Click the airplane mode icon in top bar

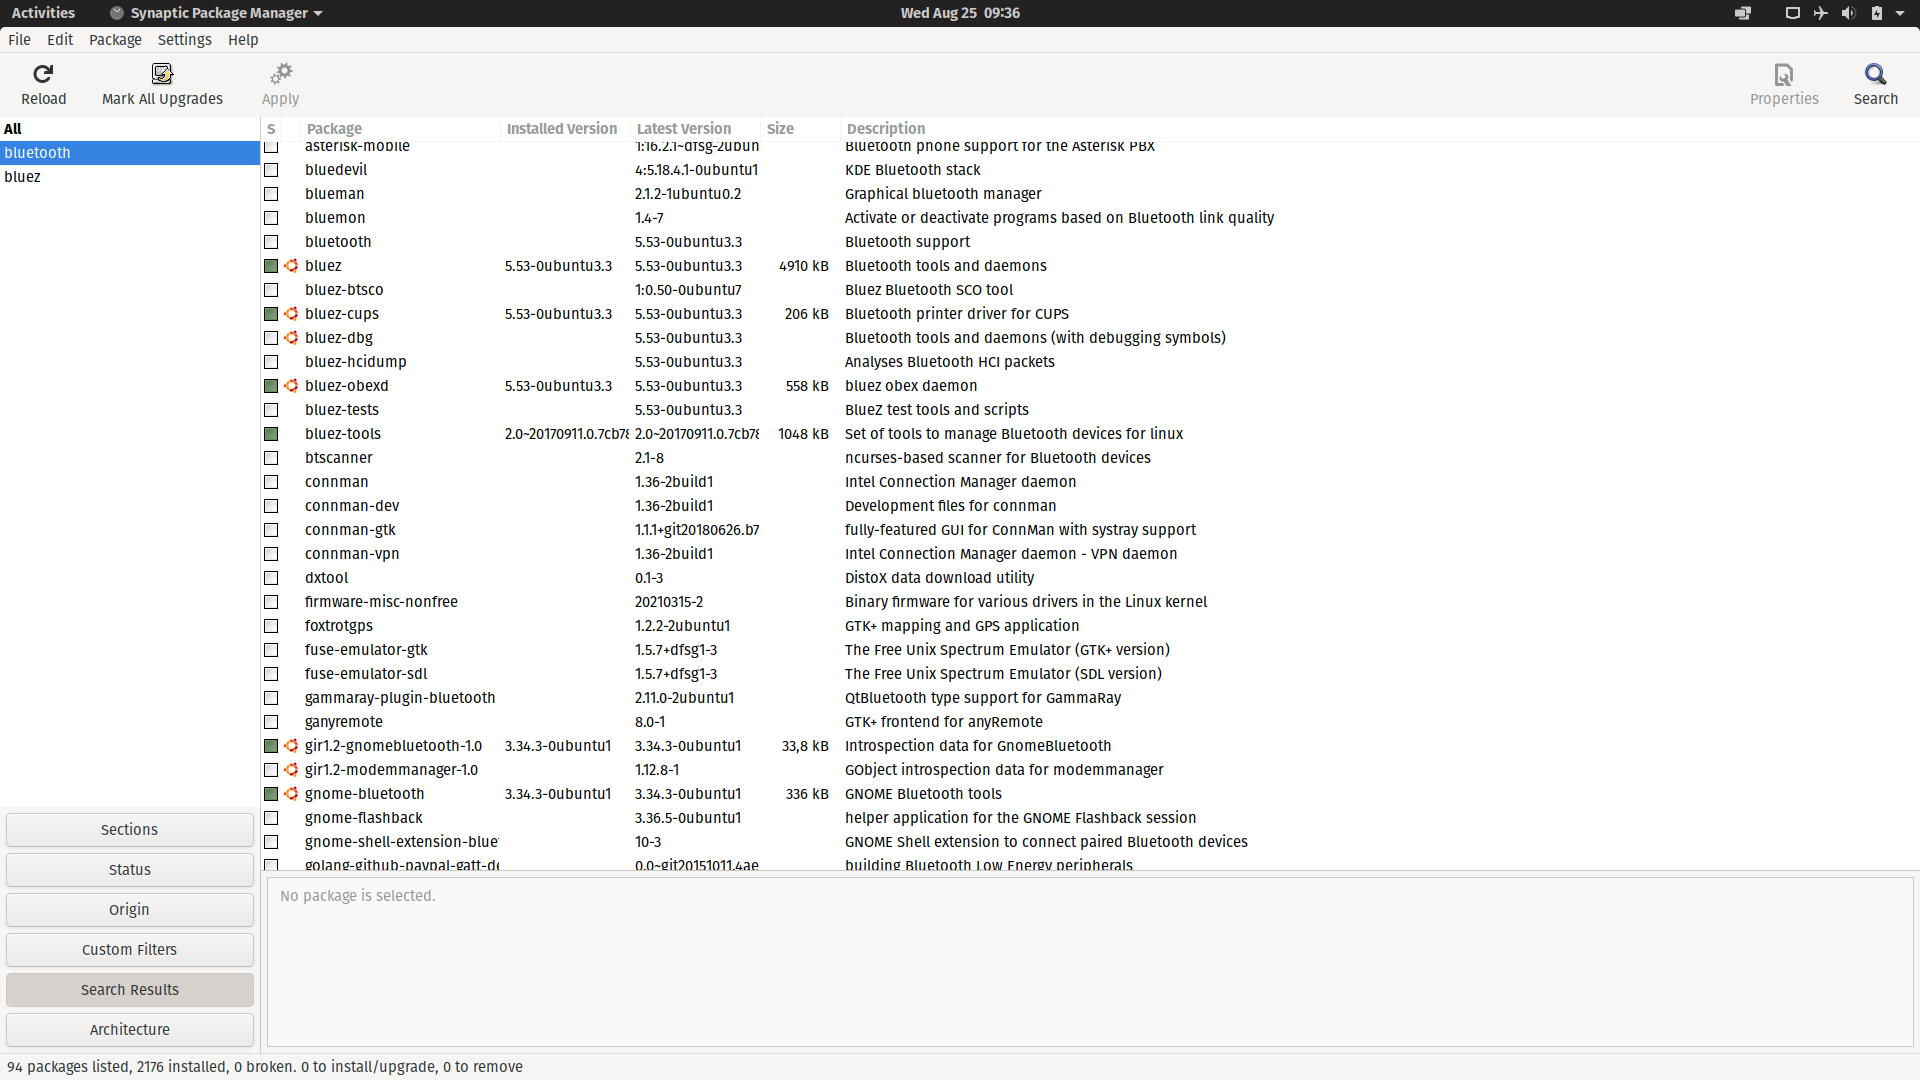click(1820, 13)
